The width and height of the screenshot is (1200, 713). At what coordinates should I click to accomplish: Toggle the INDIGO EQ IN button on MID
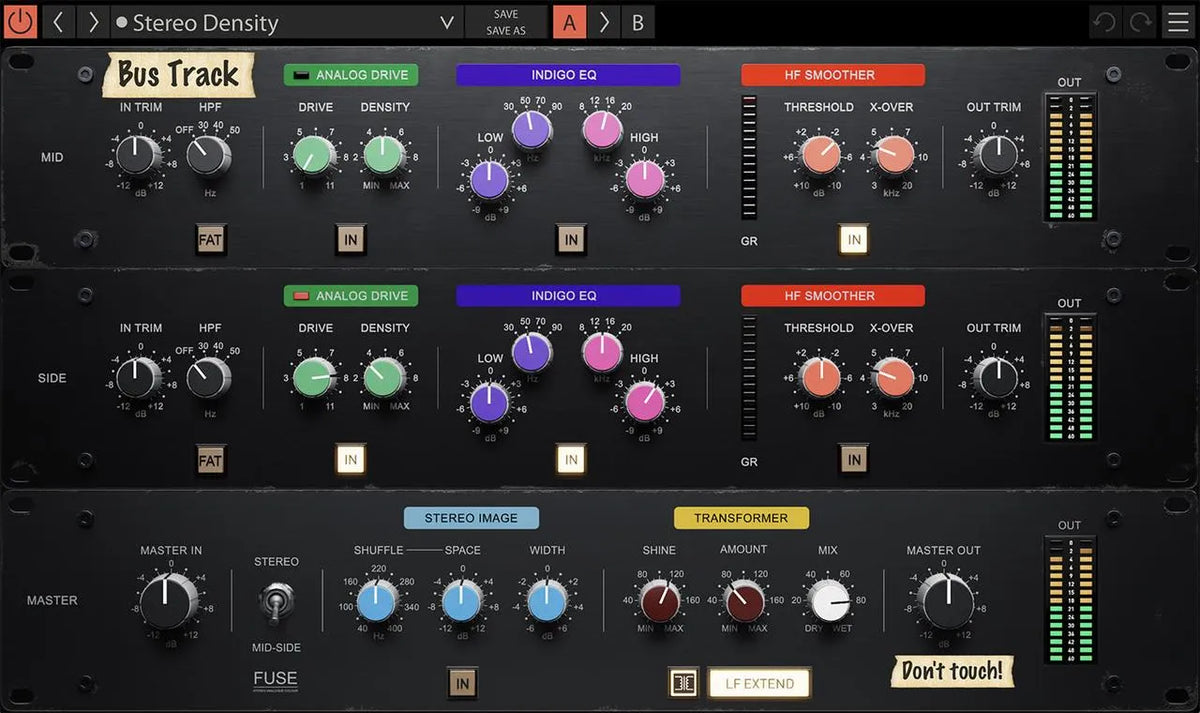(x=571, y=239)
